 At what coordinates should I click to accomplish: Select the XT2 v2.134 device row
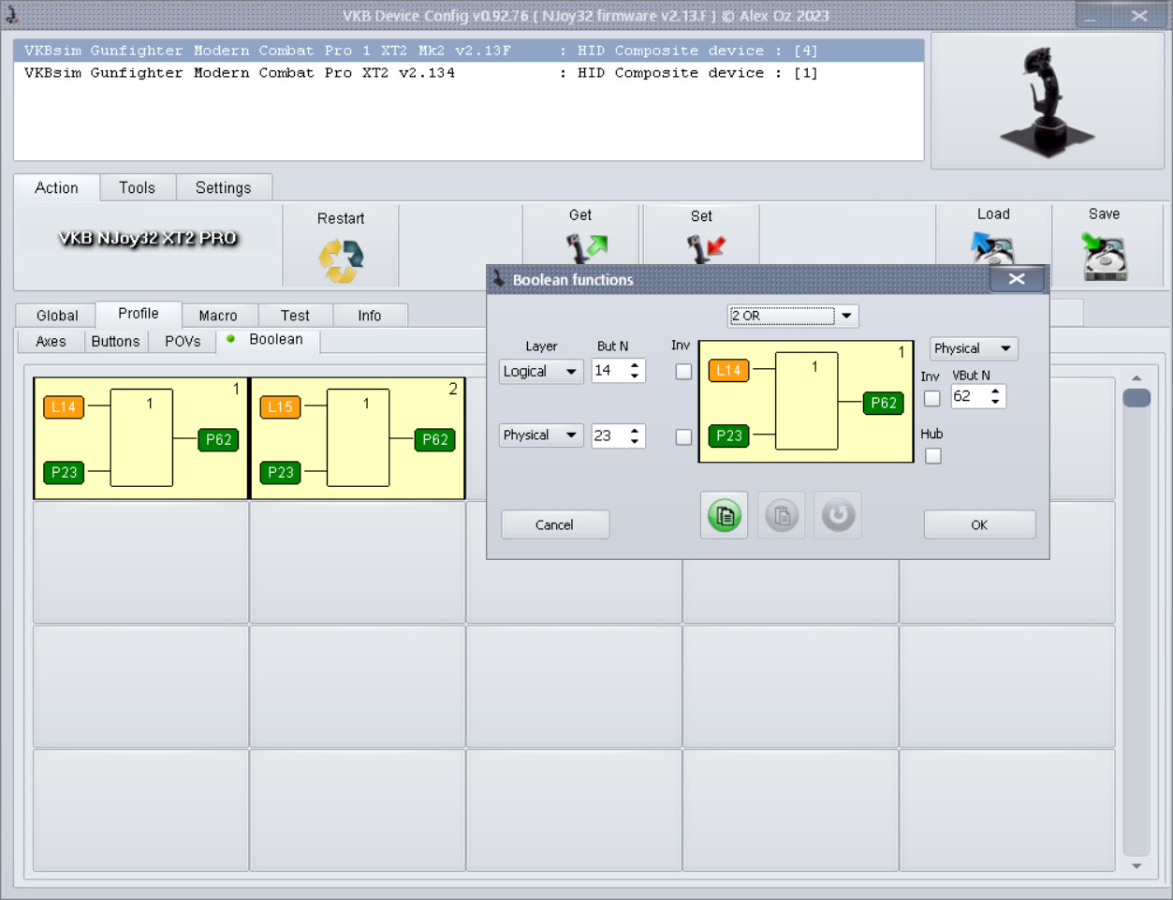pyautogui.click(x=468, y=73)
